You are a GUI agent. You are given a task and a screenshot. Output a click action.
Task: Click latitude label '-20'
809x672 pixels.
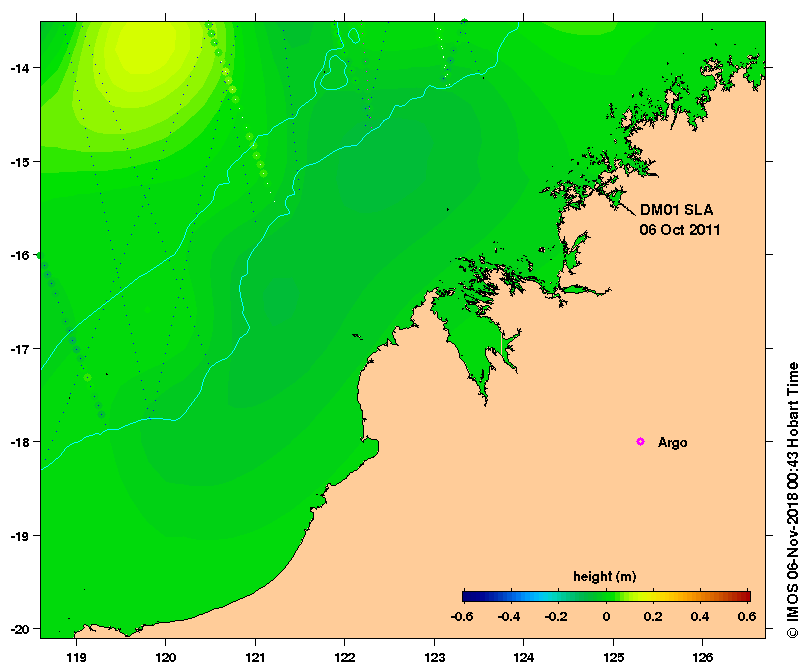coord(19,629)
